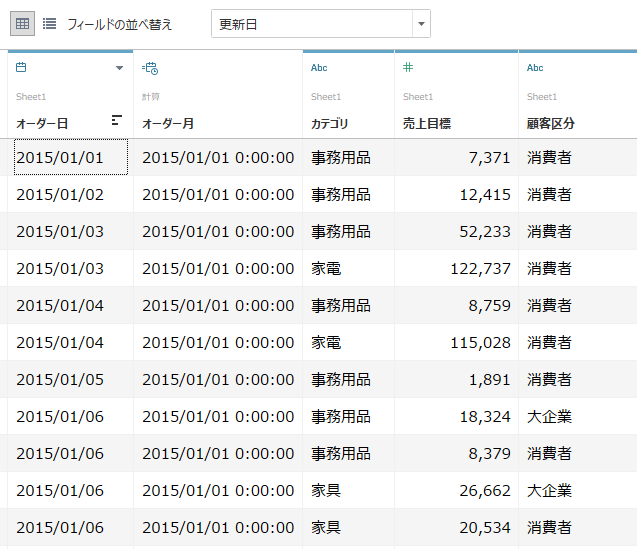Switch to grid view of data

22,24
